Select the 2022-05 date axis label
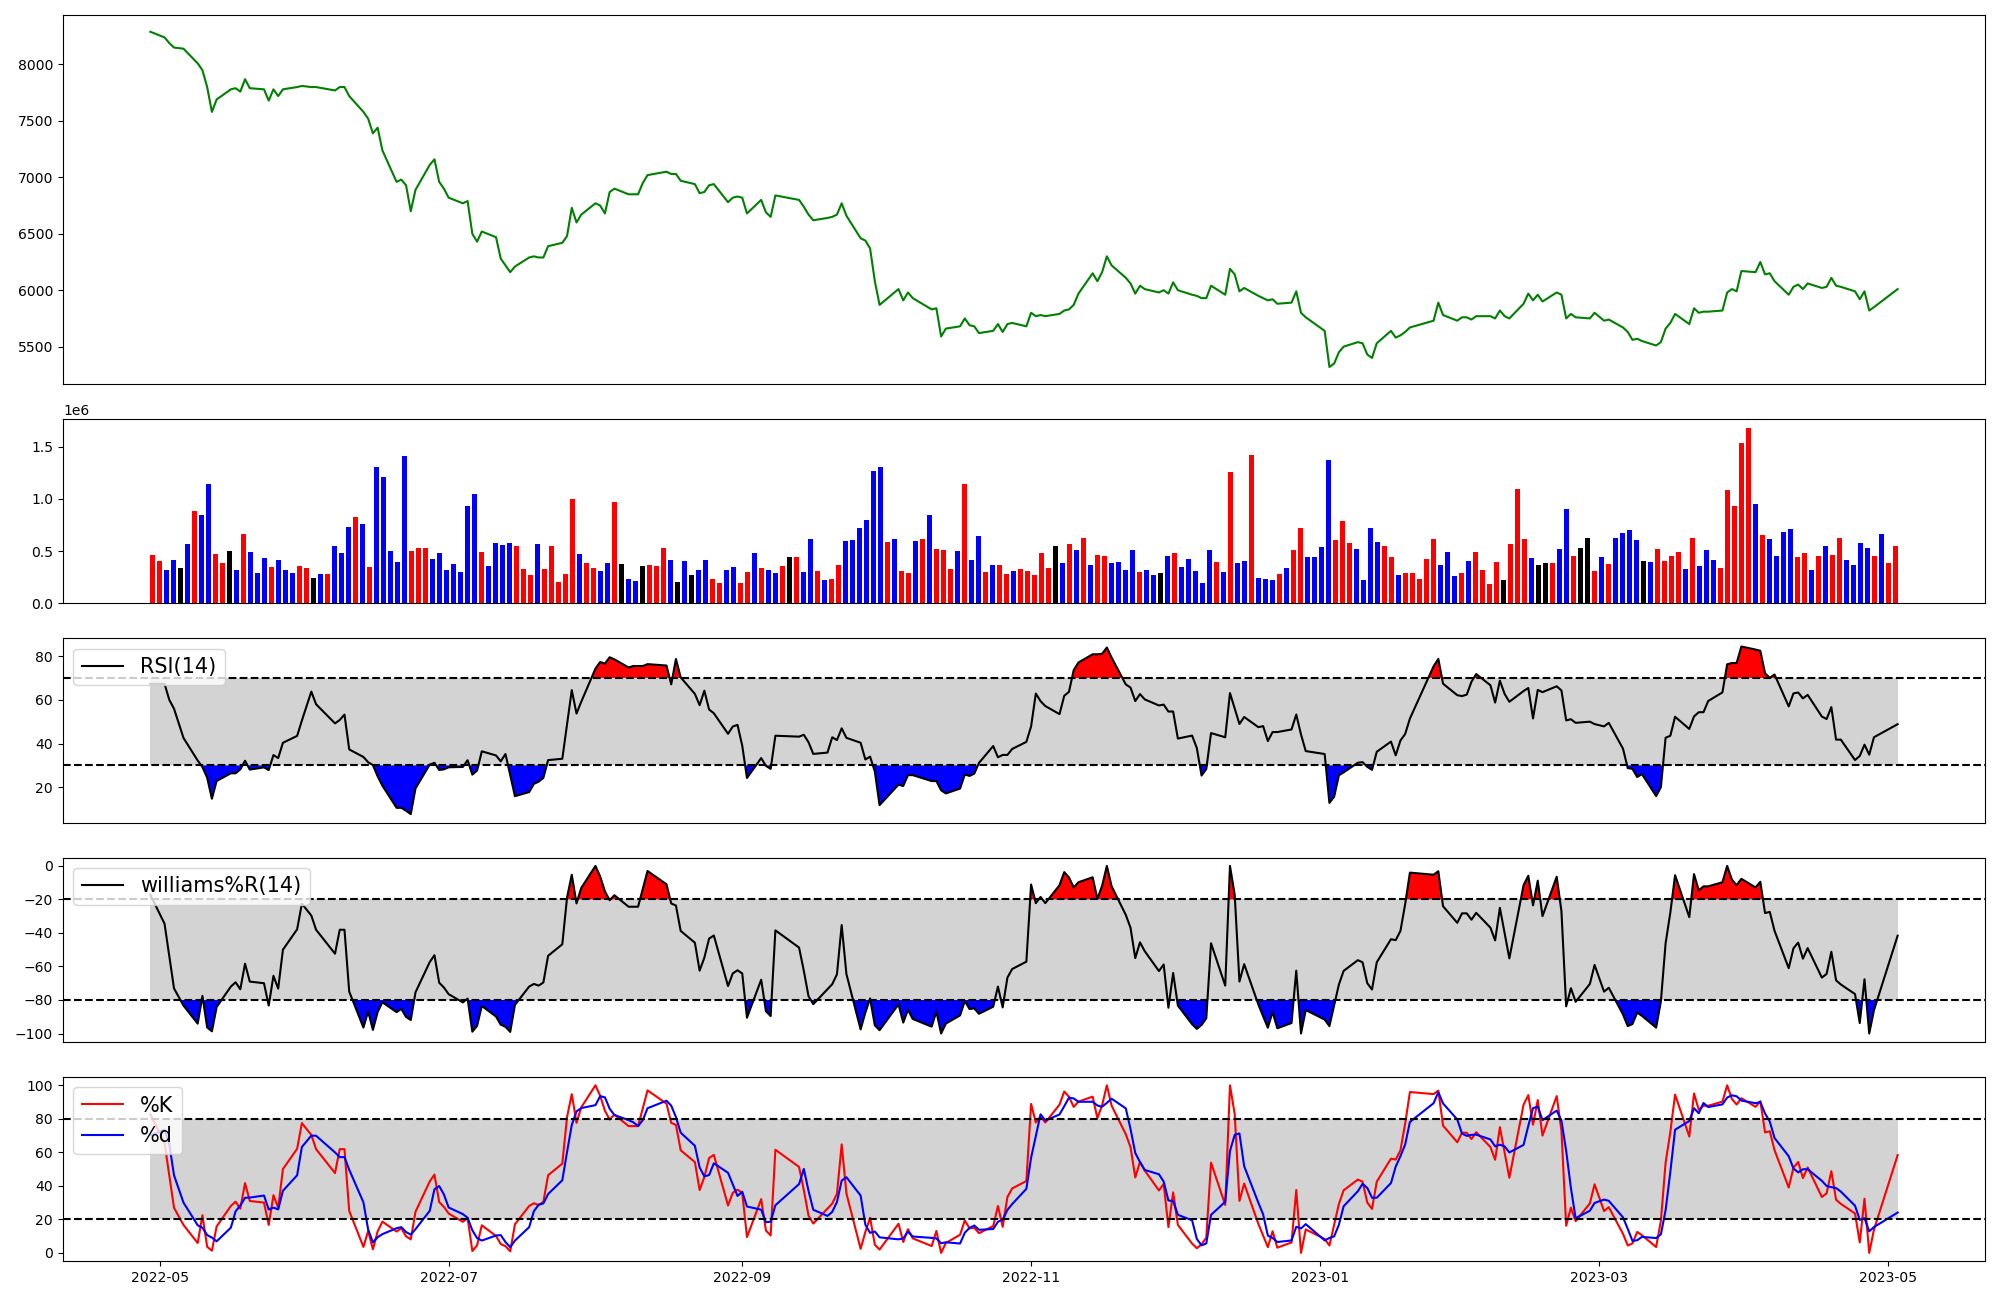The height and width of the screenshot is (1300, 2000). coord(160,1277)
